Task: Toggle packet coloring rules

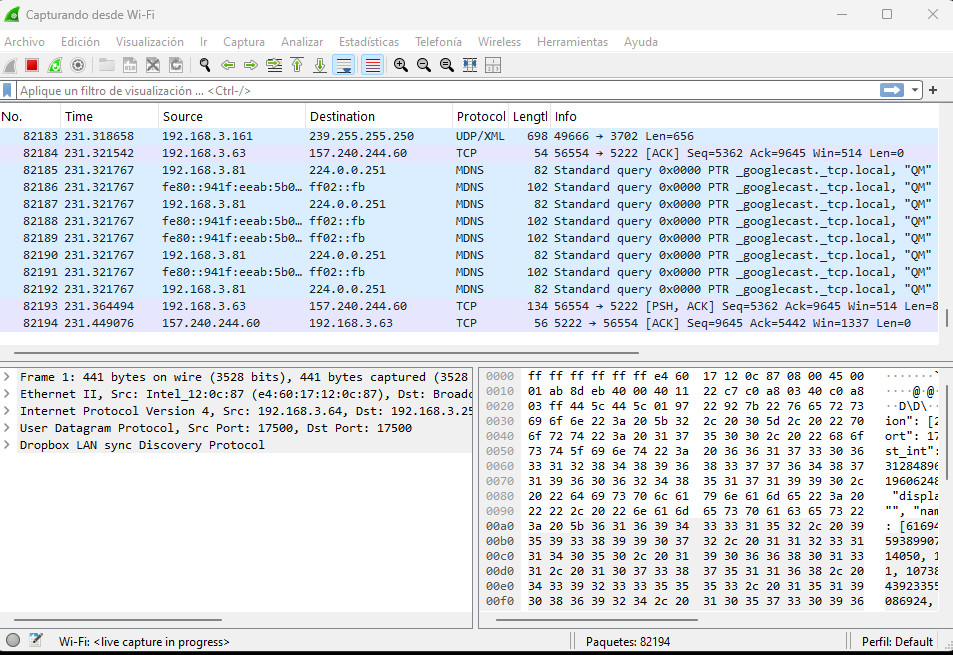Action: pos(372,65)
